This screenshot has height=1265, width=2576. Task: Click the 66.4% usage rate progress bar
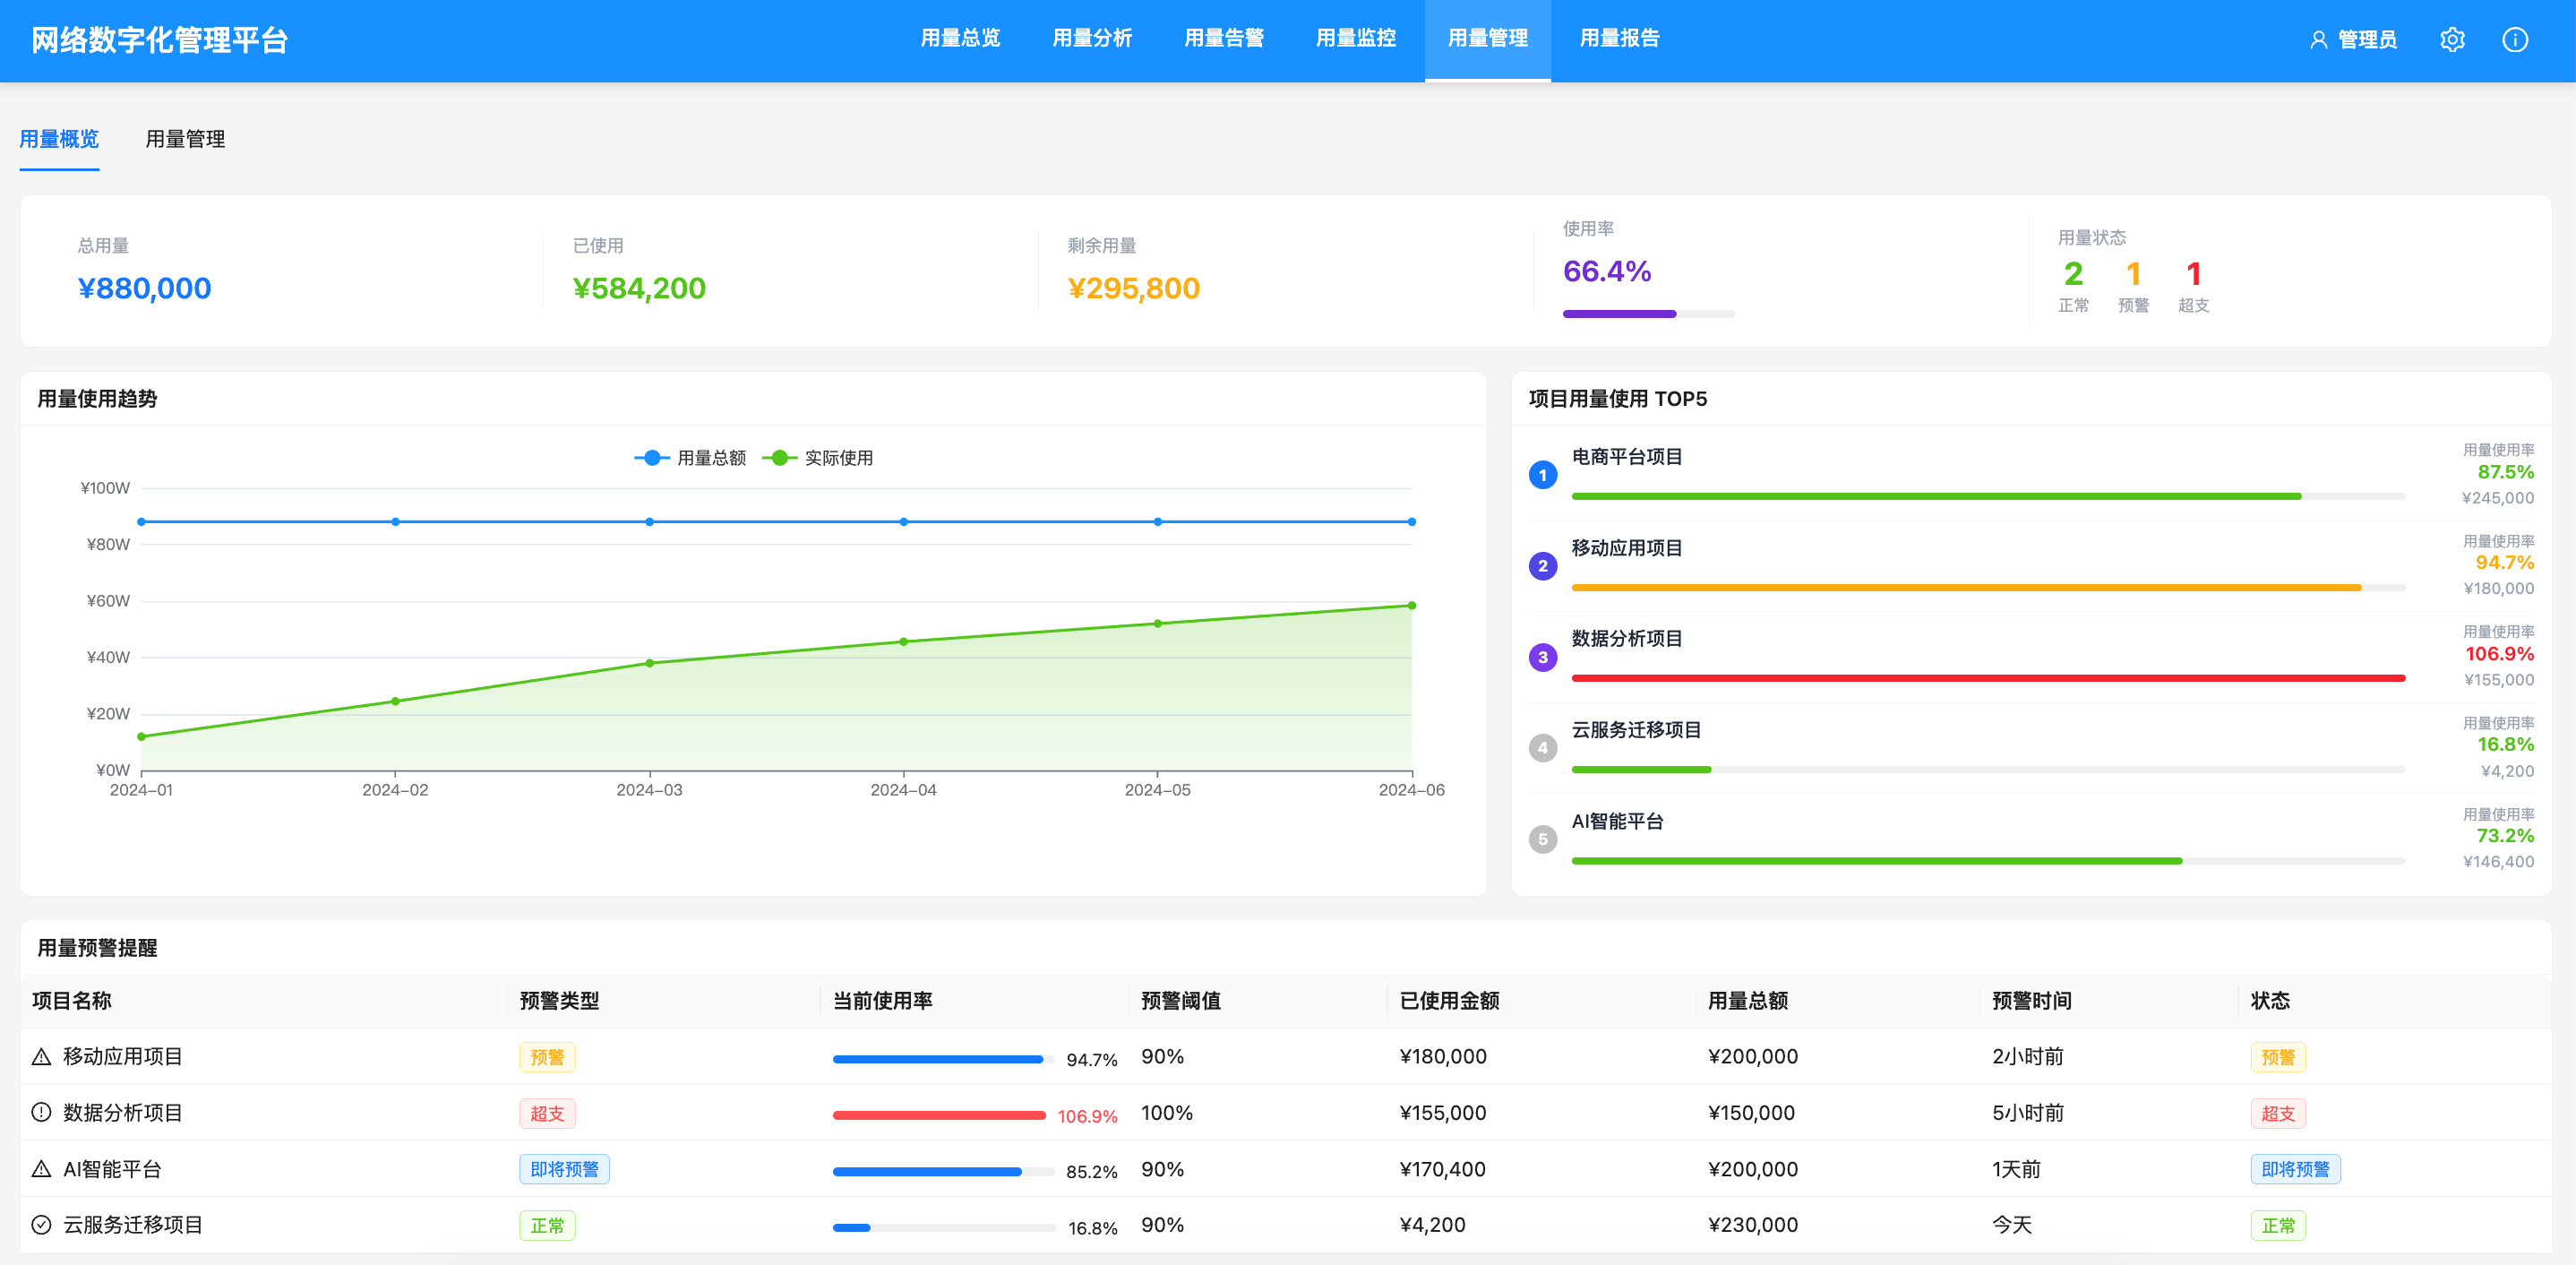[x=1648, y=314]
